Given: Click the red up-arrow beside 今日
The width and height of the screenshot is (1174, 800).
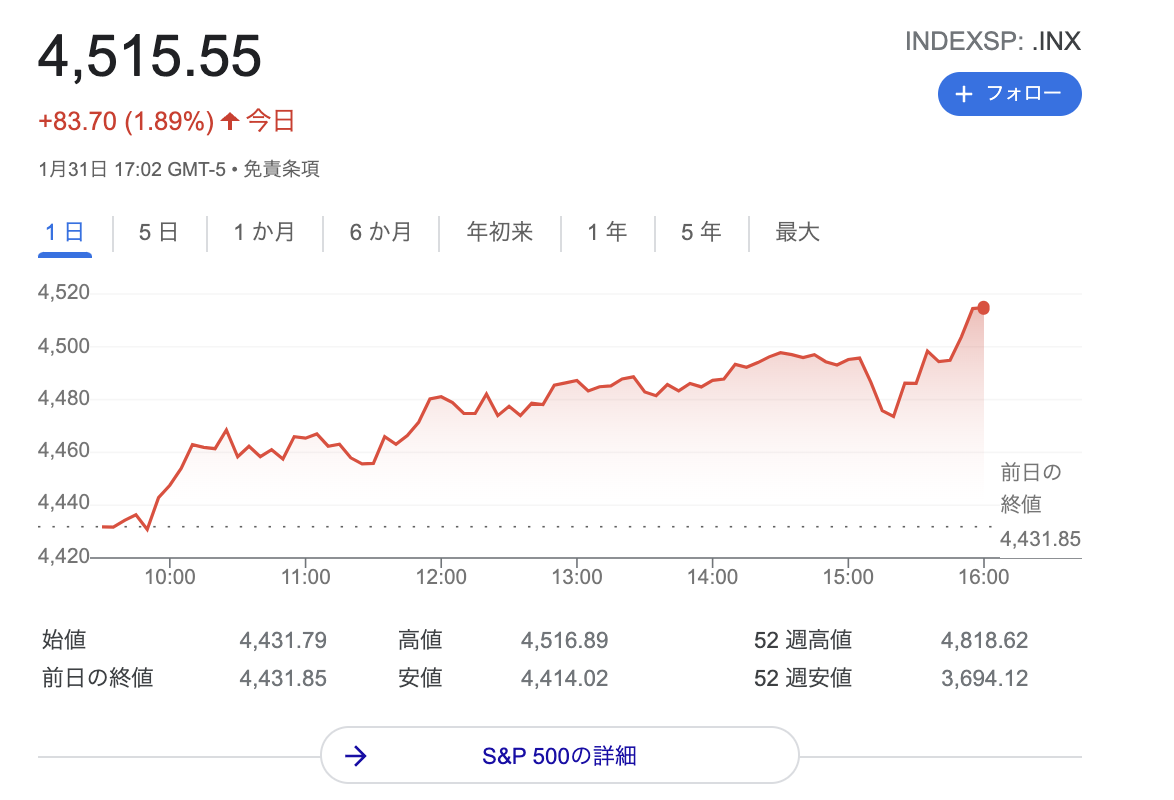Looking at the screenshot, I should click(x=230, y=121).
